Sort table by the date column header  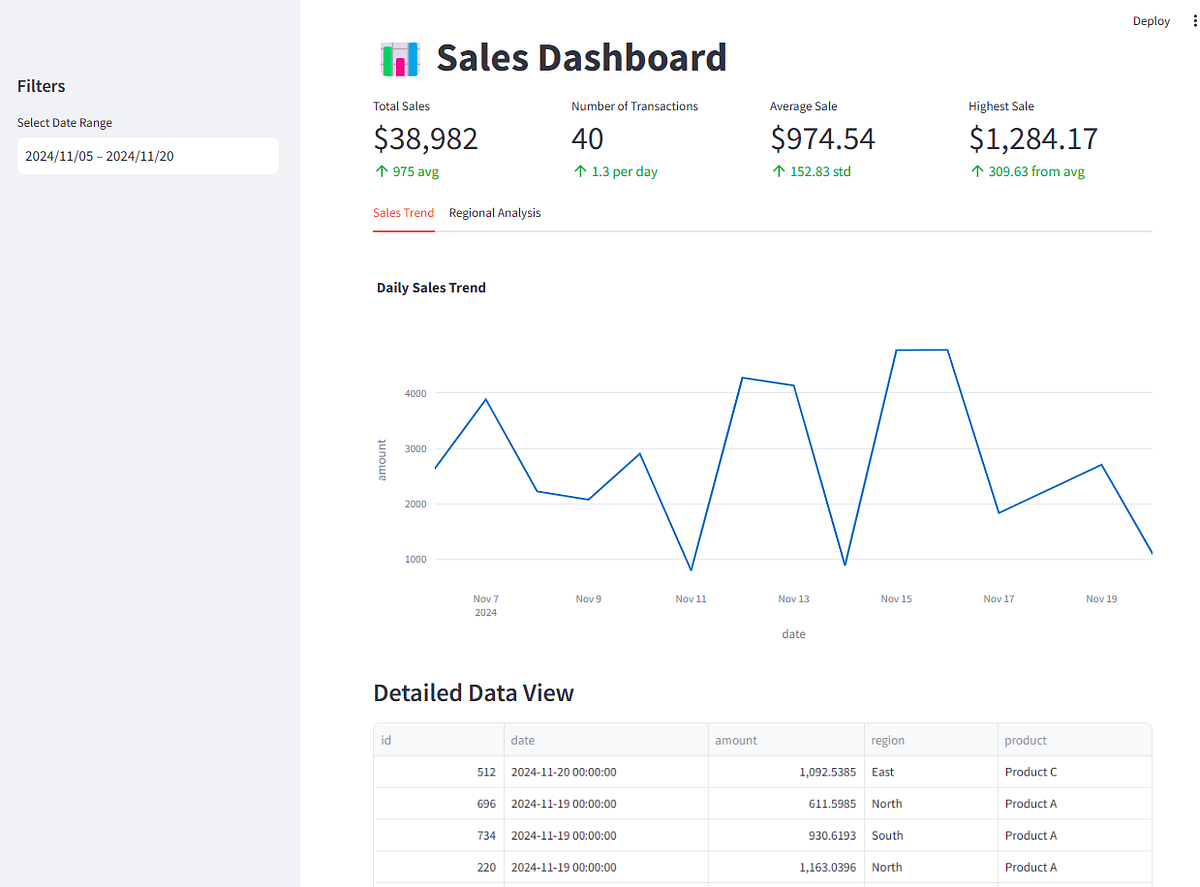tap(606, 740)
